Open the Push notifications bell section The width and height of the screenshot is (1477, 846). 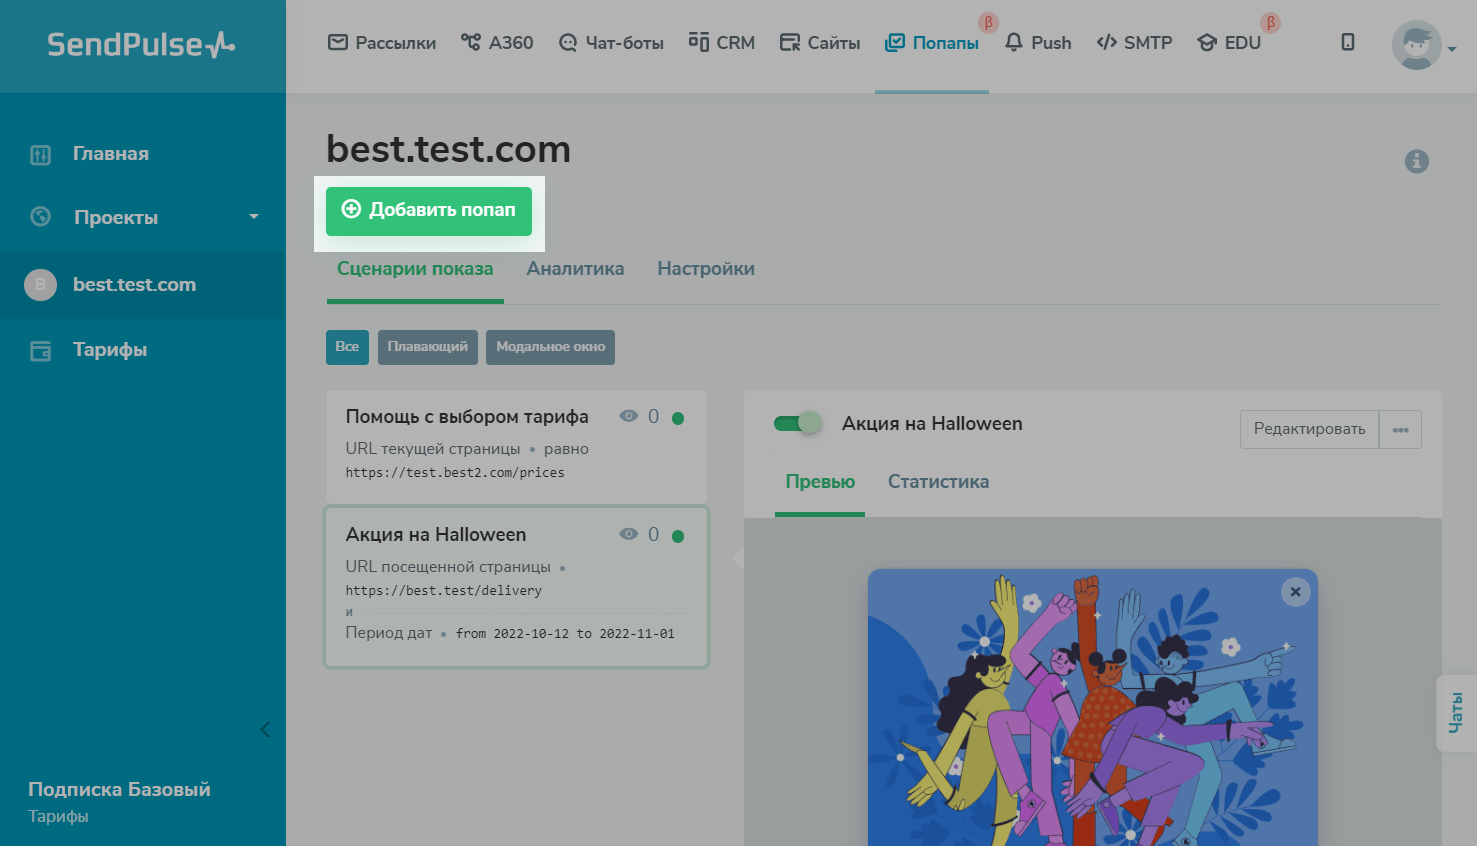pyautogui.click(x=1037, y=43)
